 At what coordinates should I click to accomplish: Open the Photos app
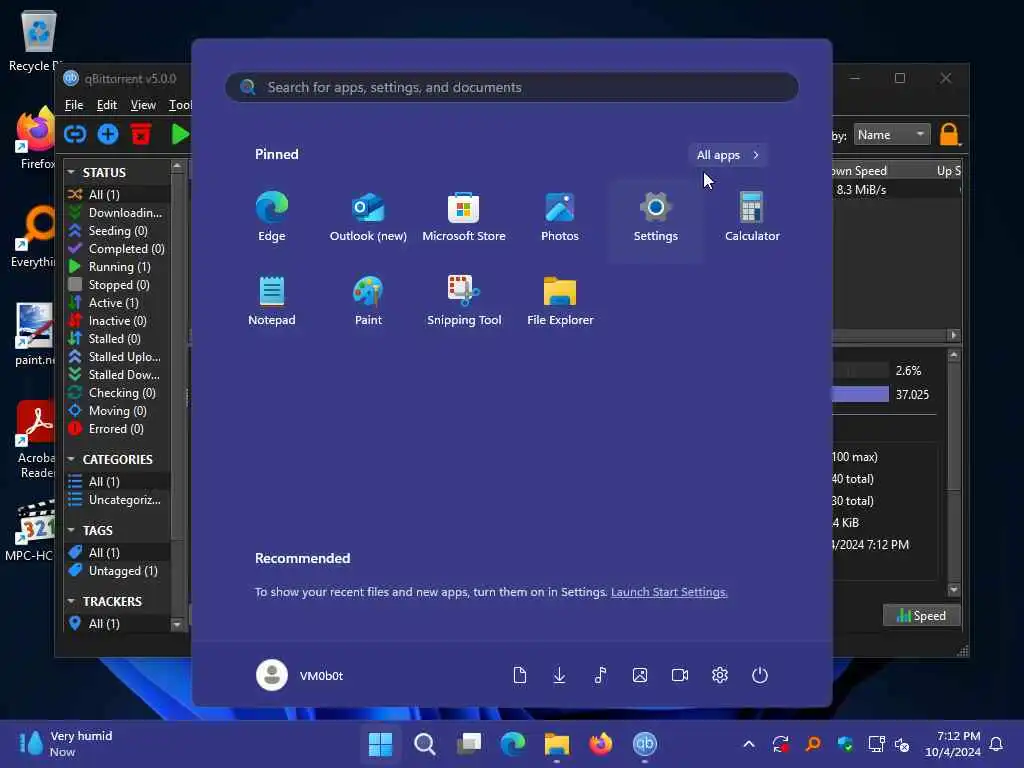click(560, 217)
